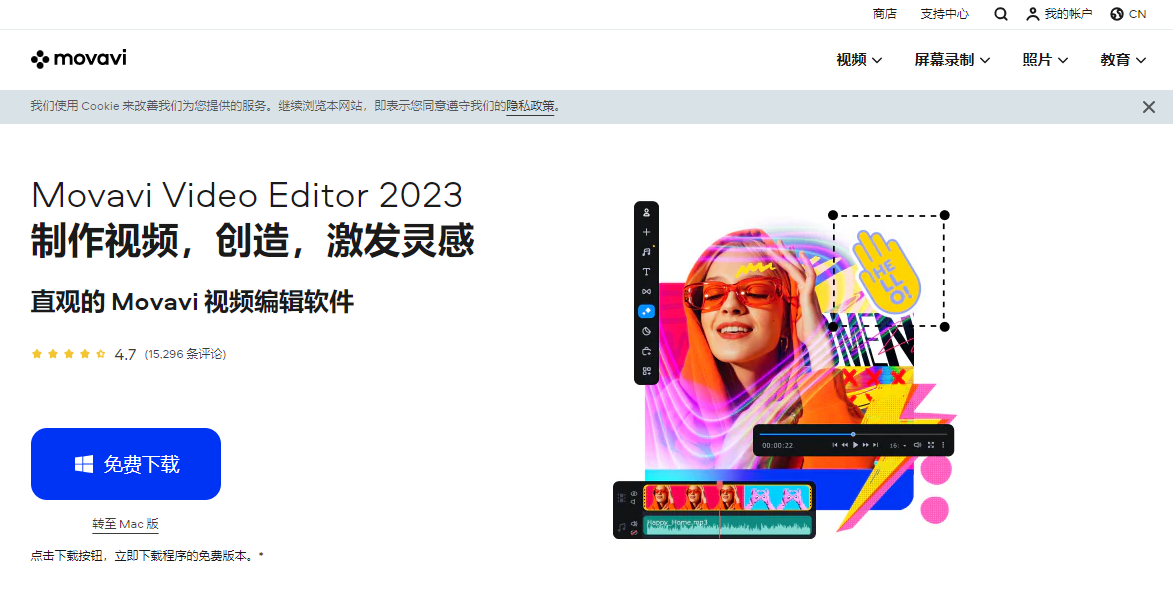1173x612 pixels.
Task: Click the Movavi logo
Action: 79,58
